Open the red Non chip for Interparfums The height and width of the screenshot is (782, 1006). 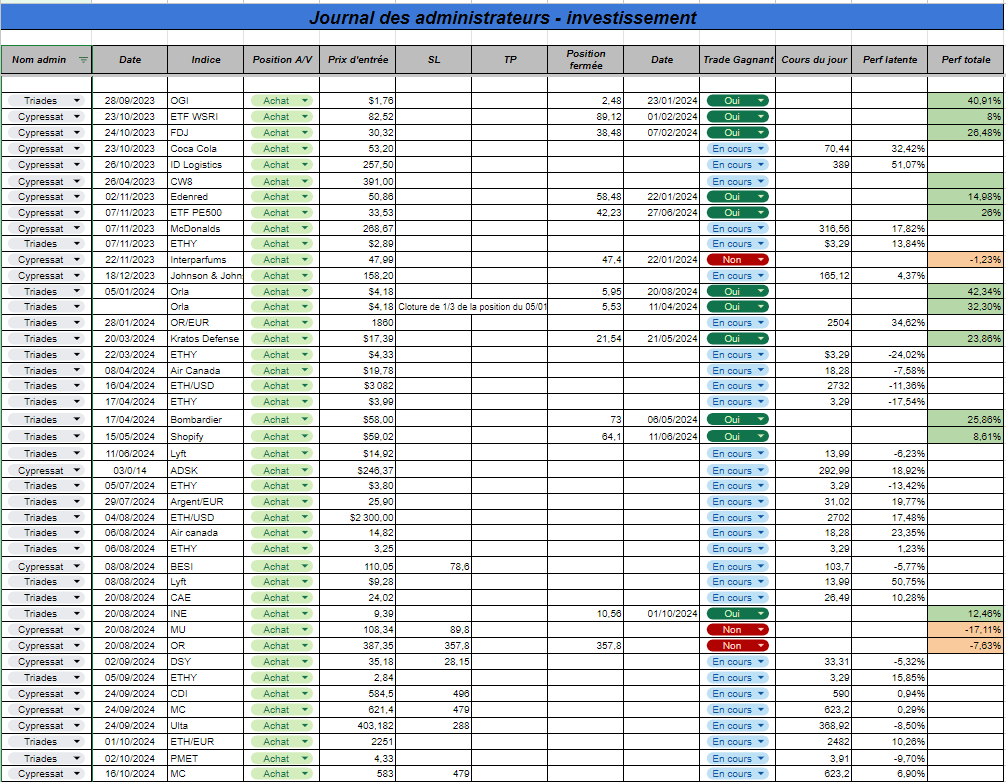pyautogui.click(x=737, y=260)
